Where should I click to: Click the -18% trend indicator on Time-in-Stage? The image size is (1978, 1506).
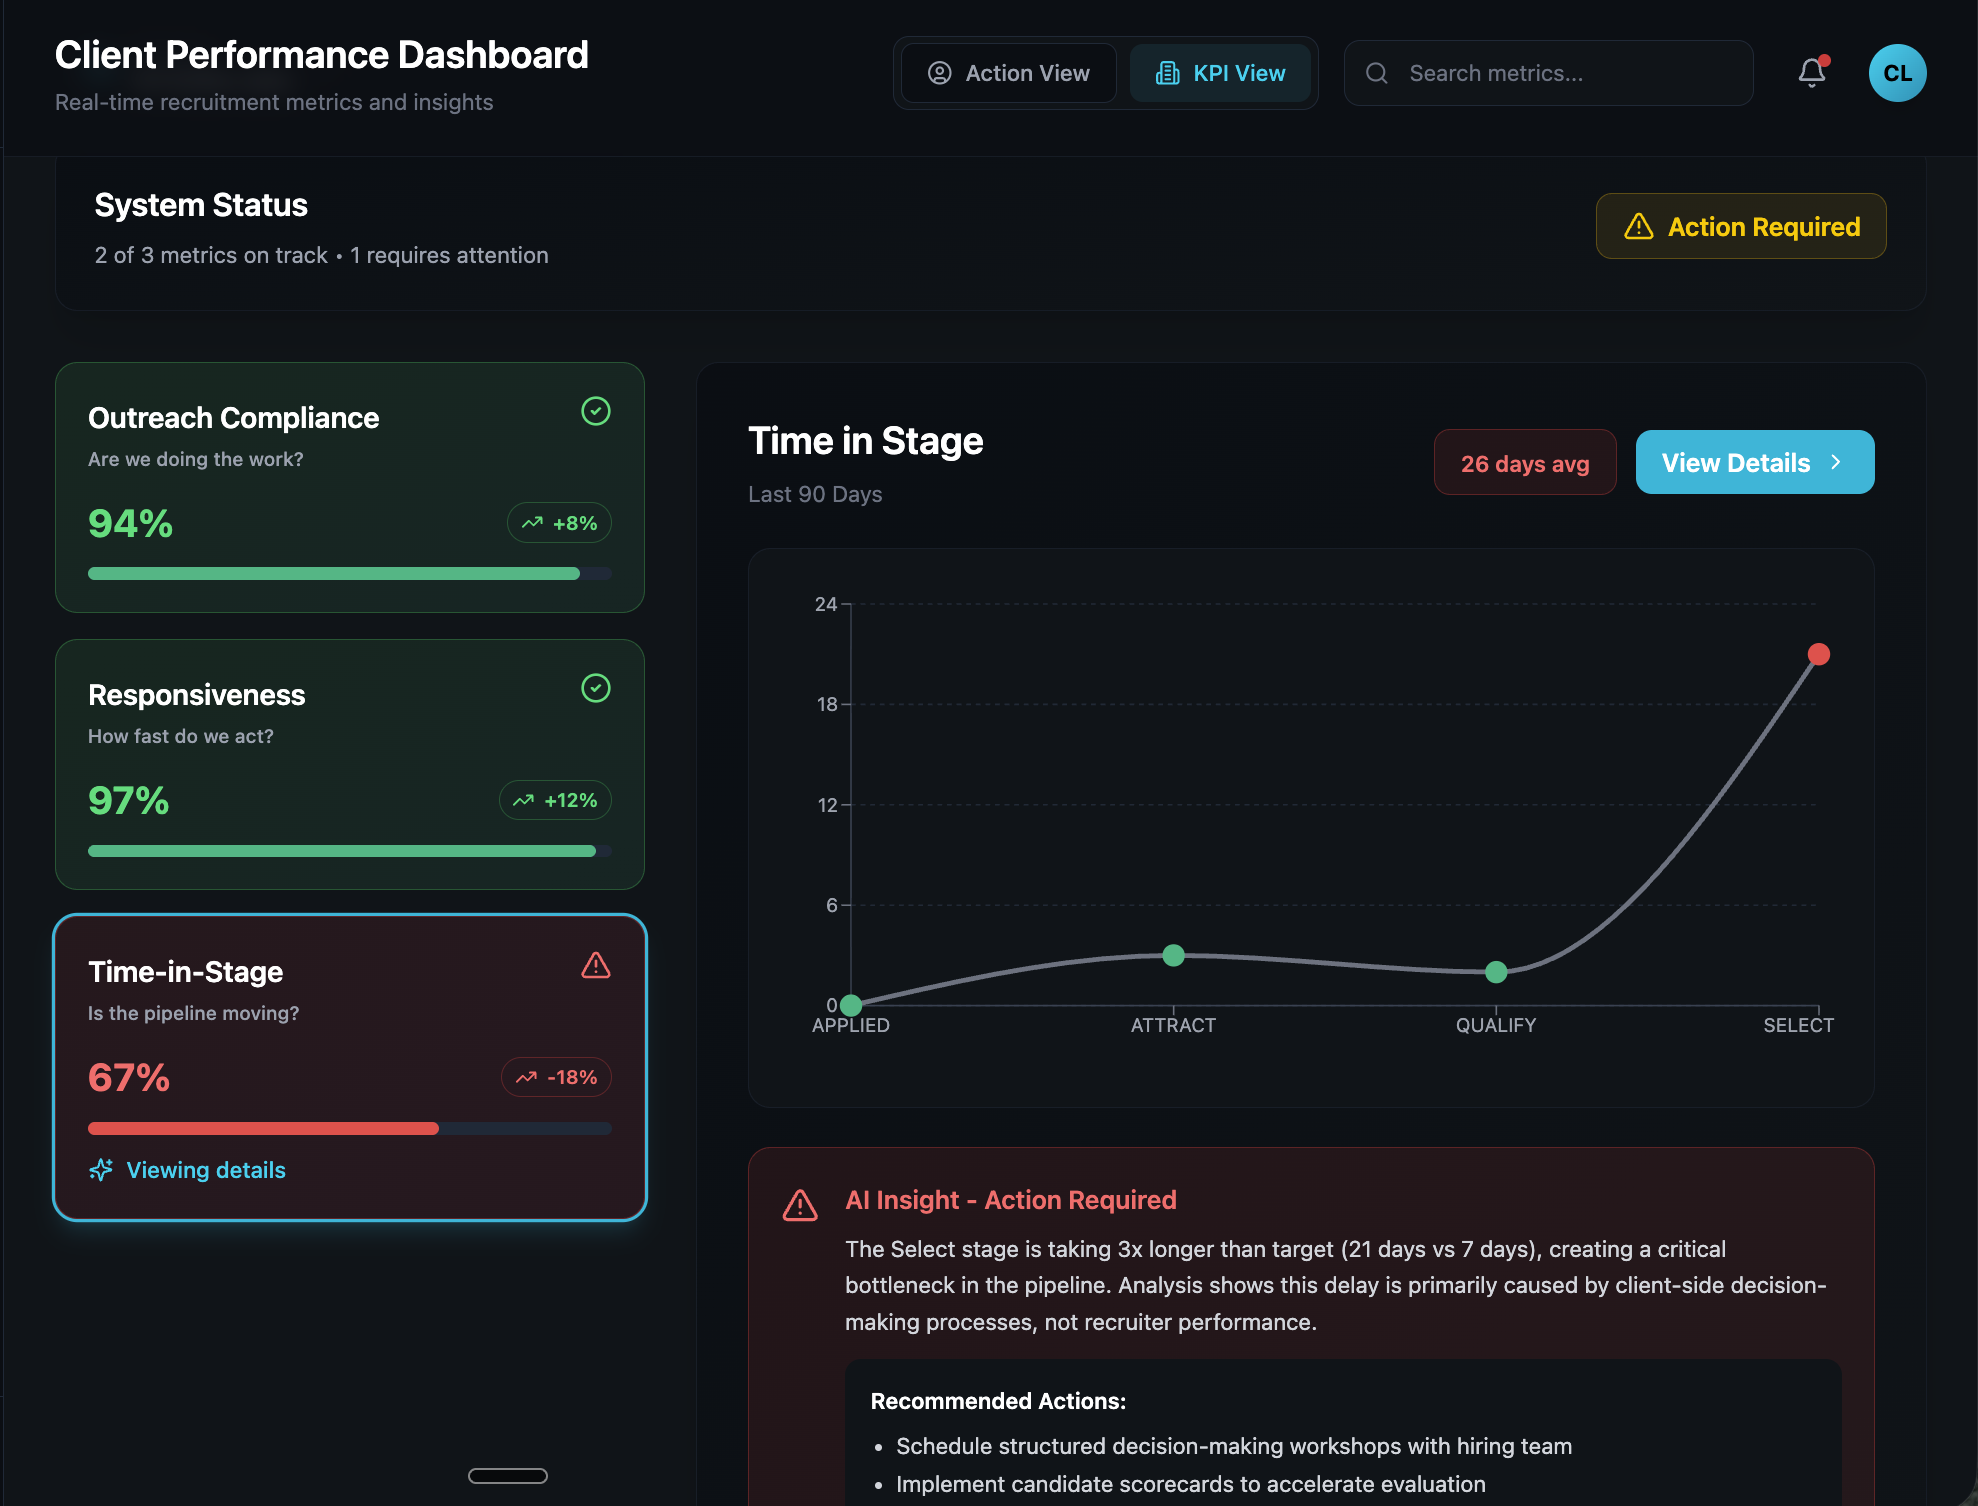(x=556, y=1077)
